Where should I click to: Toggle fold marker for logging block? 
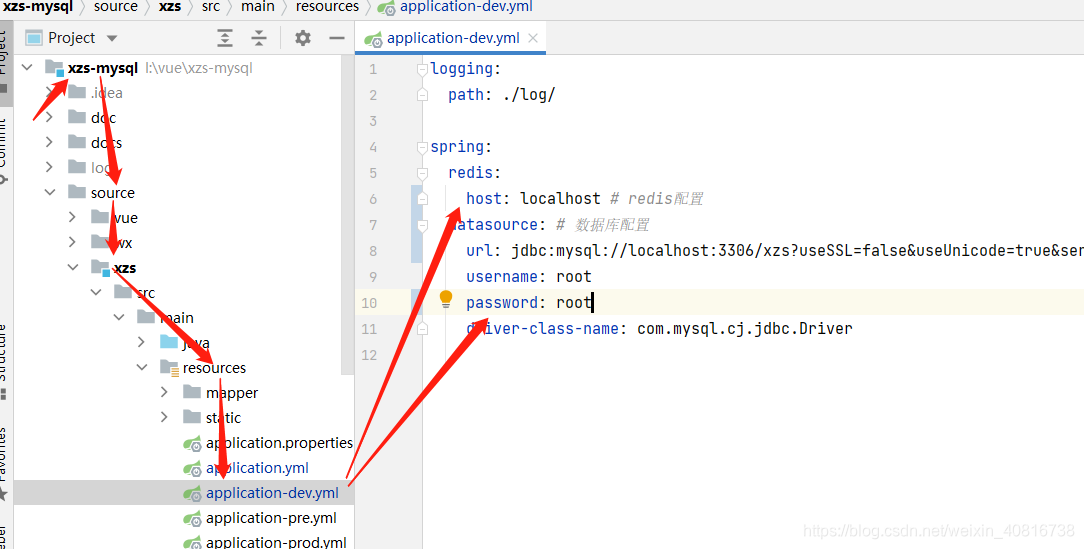tap(422, 69)
